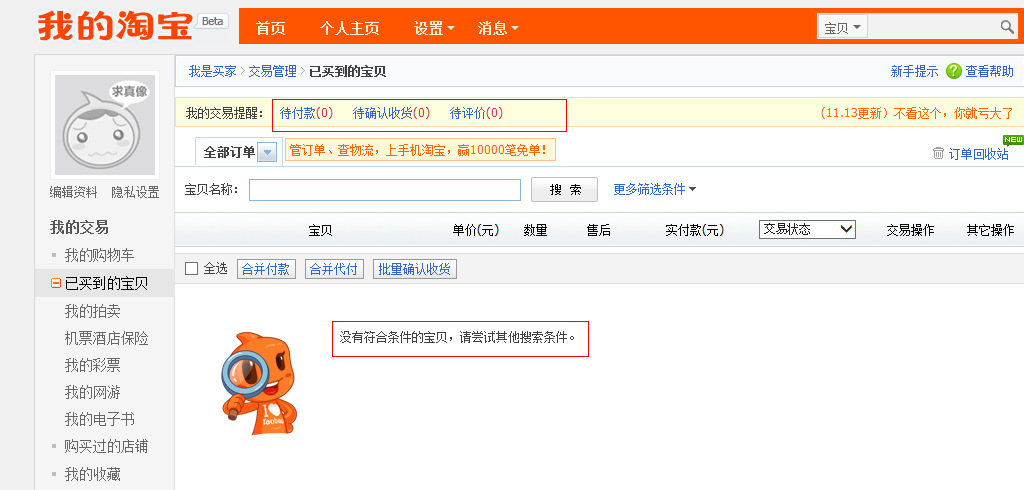Click the 批量确认收货 button
The width and height of the screenshot is (1024, 490).
(415, 269)
